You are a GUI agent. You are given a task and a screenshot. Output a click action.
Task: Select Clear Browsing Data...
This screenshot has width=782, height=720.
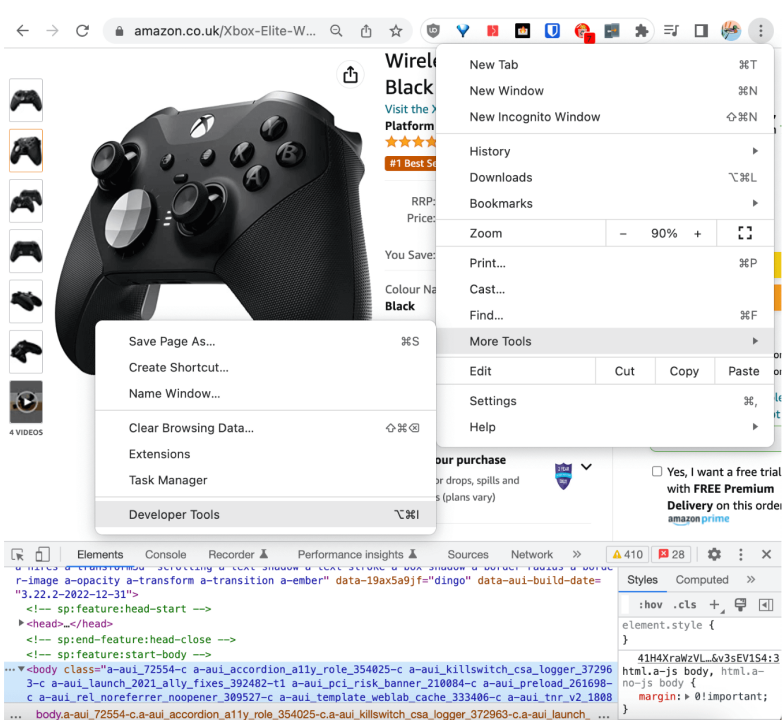(265, 428)
